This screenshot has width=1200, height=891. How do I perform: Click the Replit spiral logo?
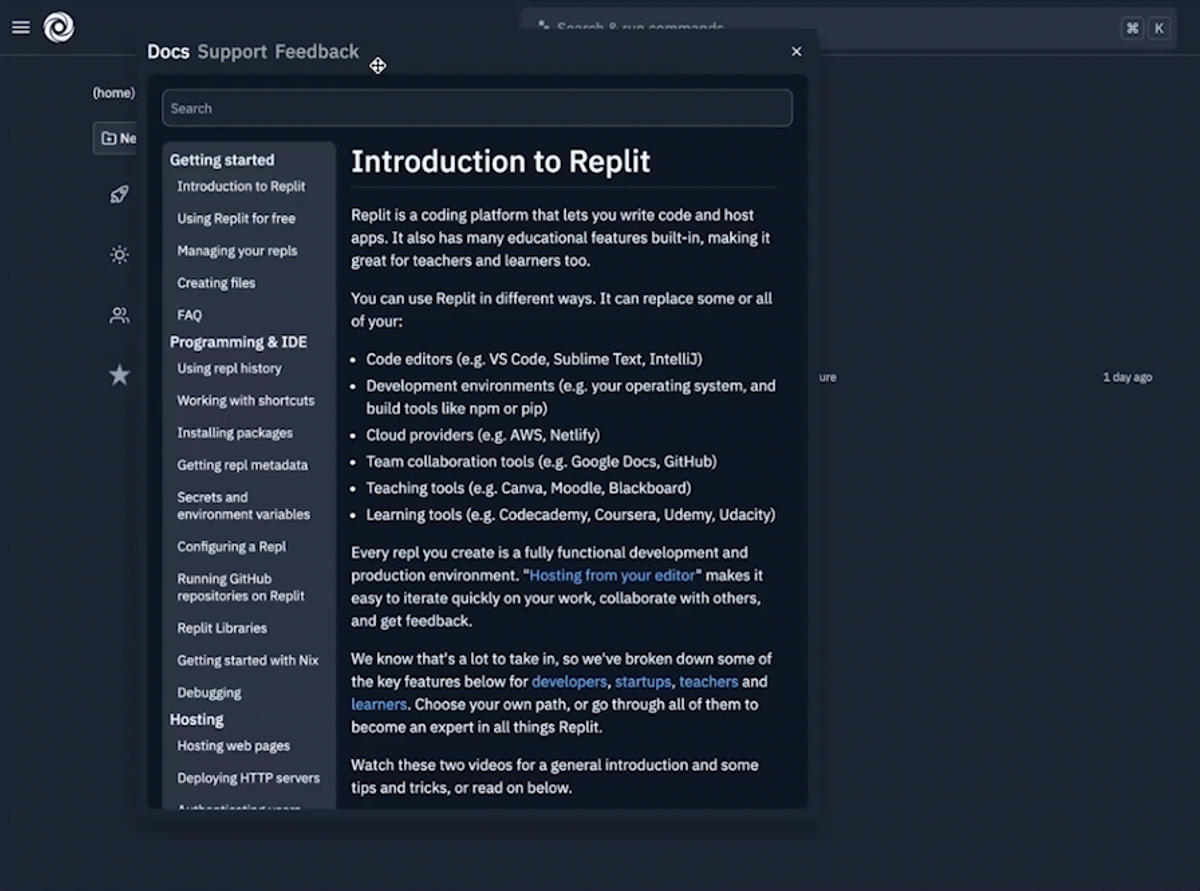click(x=58, y=27)
